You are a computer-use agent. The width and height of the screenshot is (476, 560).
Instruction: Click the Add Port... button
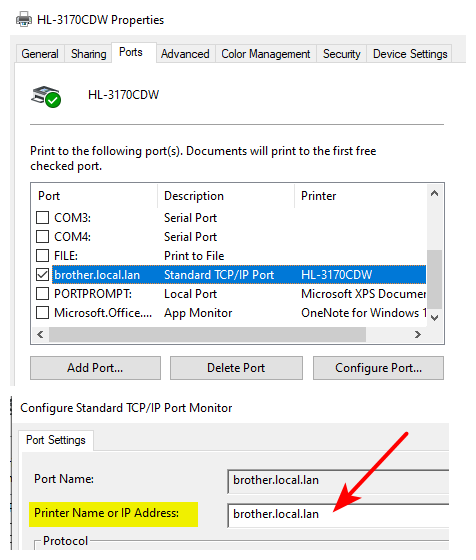(x=95, y=368)
